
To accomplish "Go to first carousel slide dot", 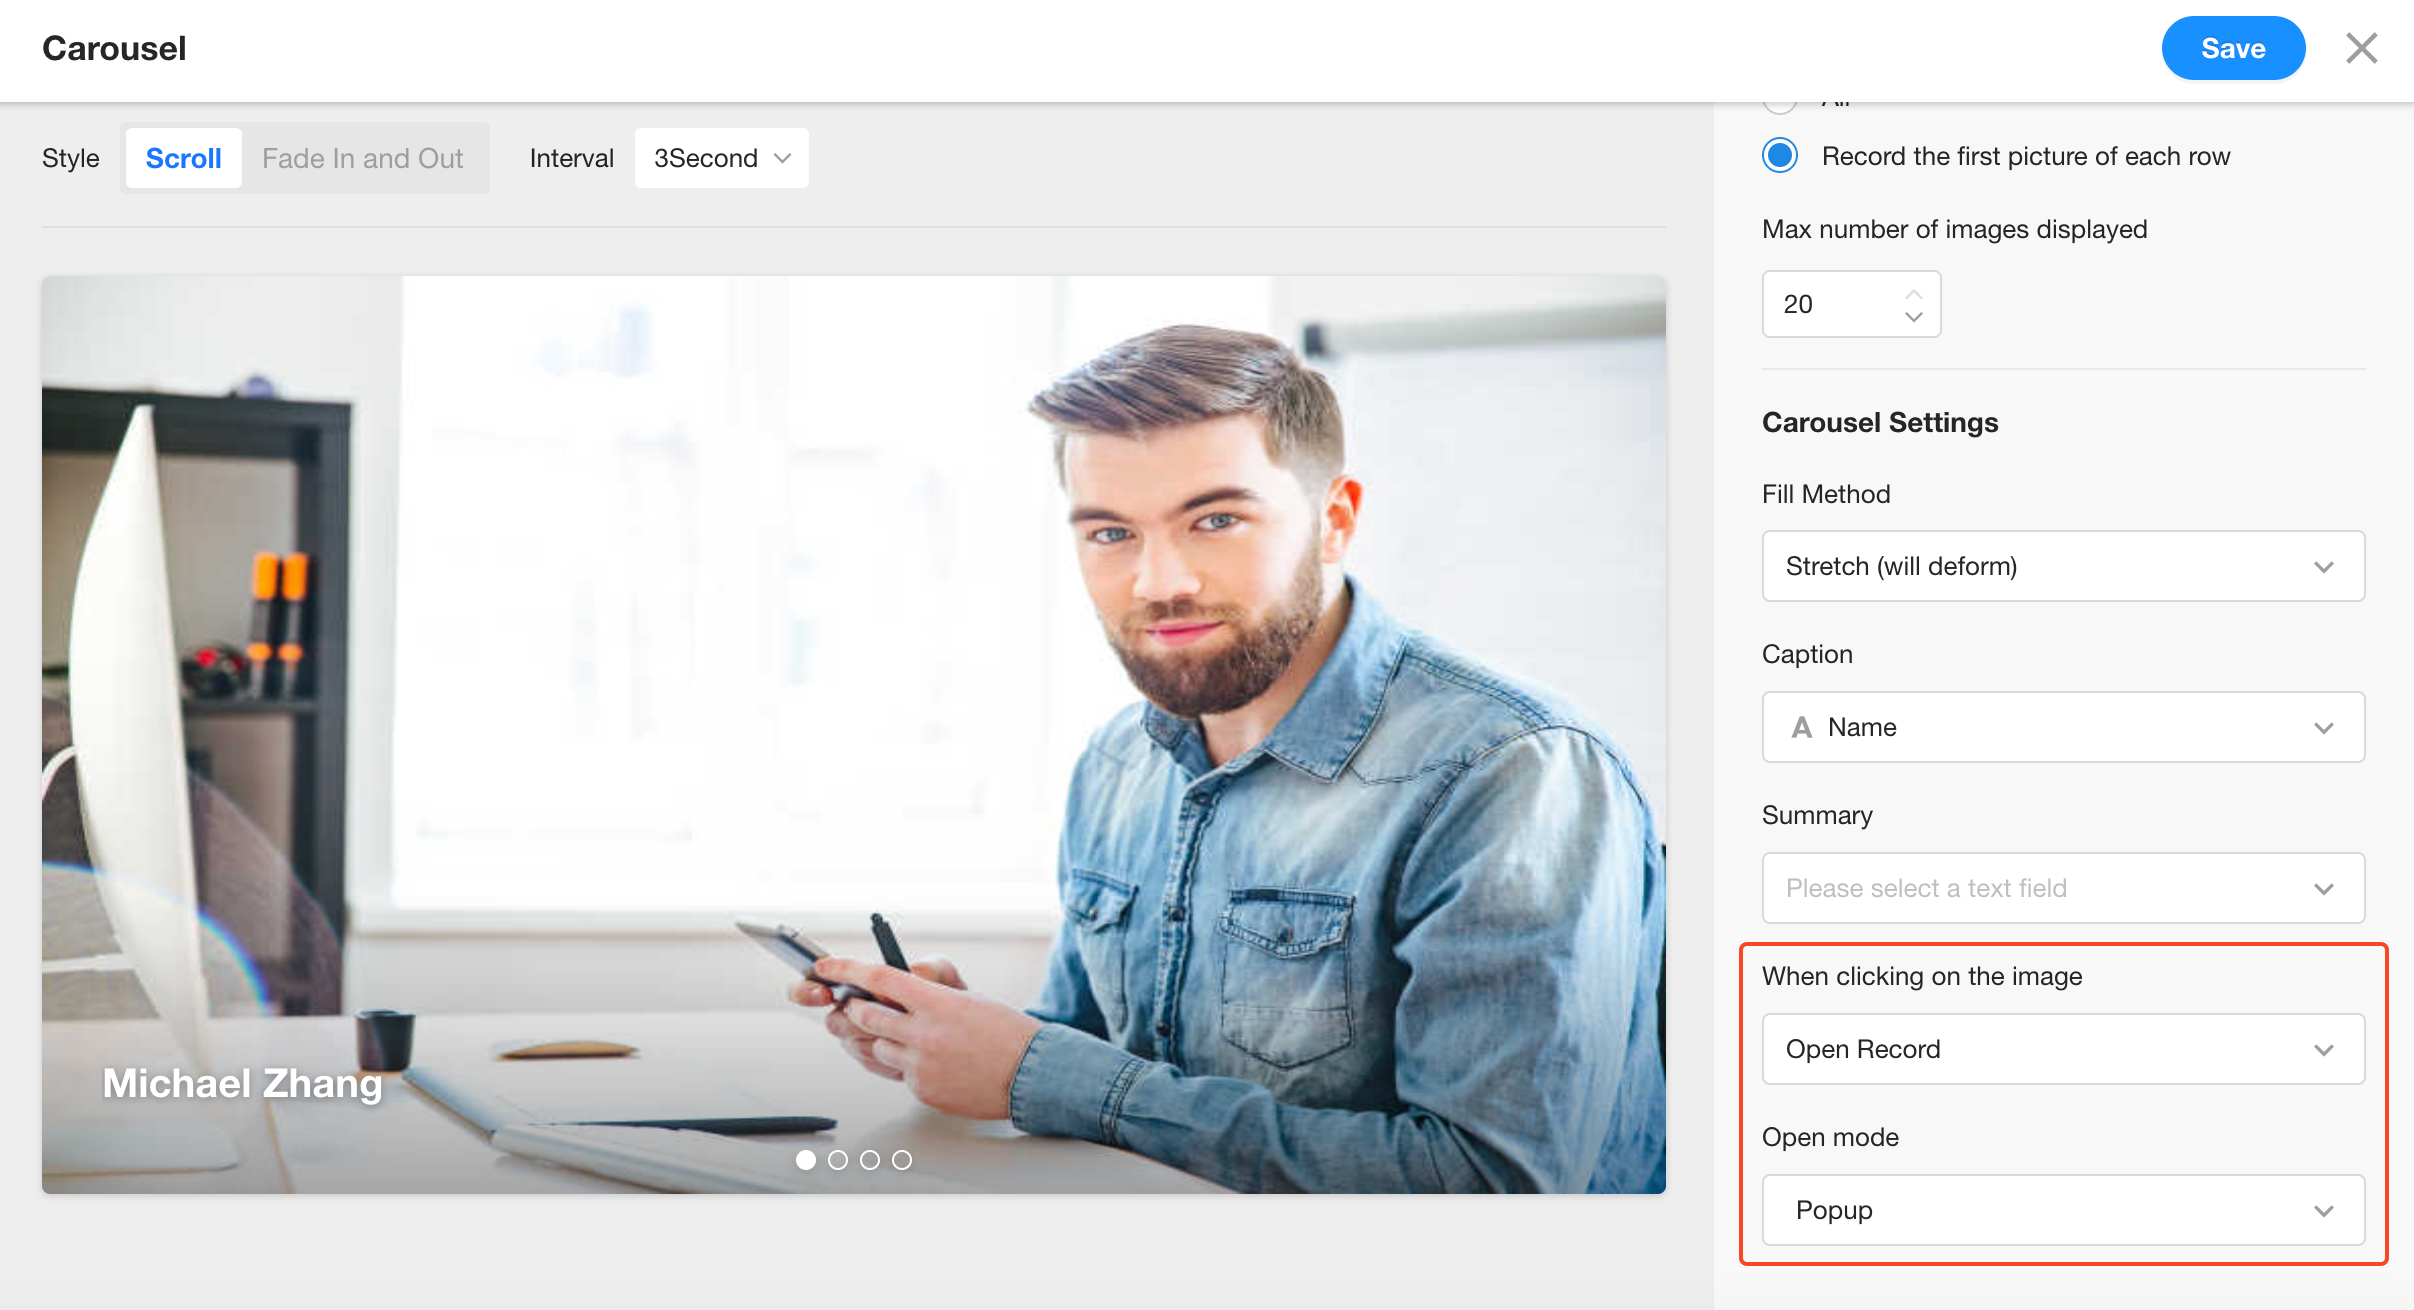I will pyautogui.click(x=806, y=1160).
